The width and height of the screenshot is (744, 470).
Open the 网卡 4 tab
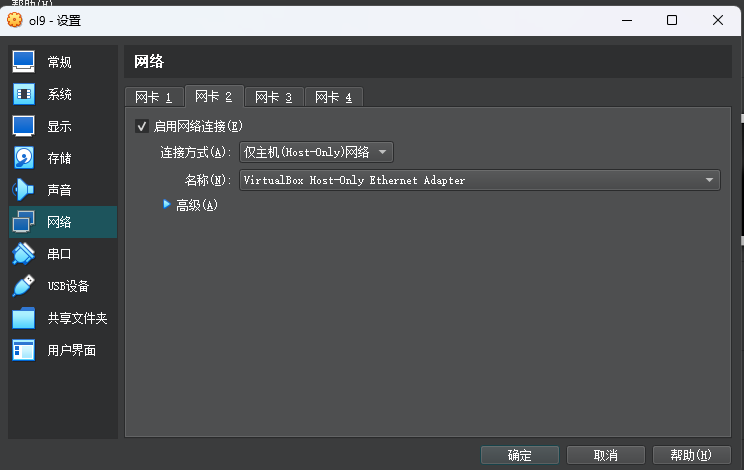pos(334,97)
